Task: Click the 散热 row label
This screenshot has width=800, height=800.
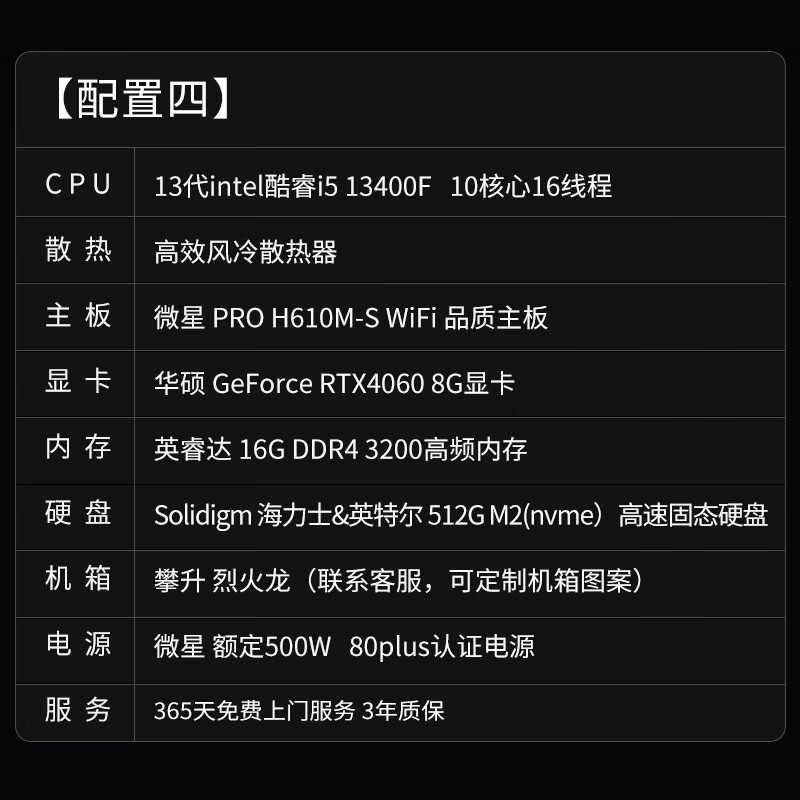Action: tap(78, 251)
